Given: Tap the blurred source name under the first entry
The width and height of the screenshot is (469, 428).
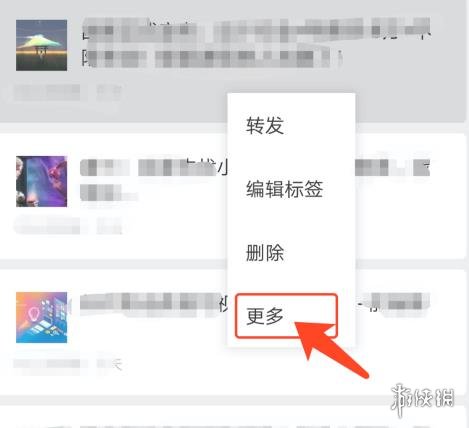Looking at the screenshot, I should [47, 92].
